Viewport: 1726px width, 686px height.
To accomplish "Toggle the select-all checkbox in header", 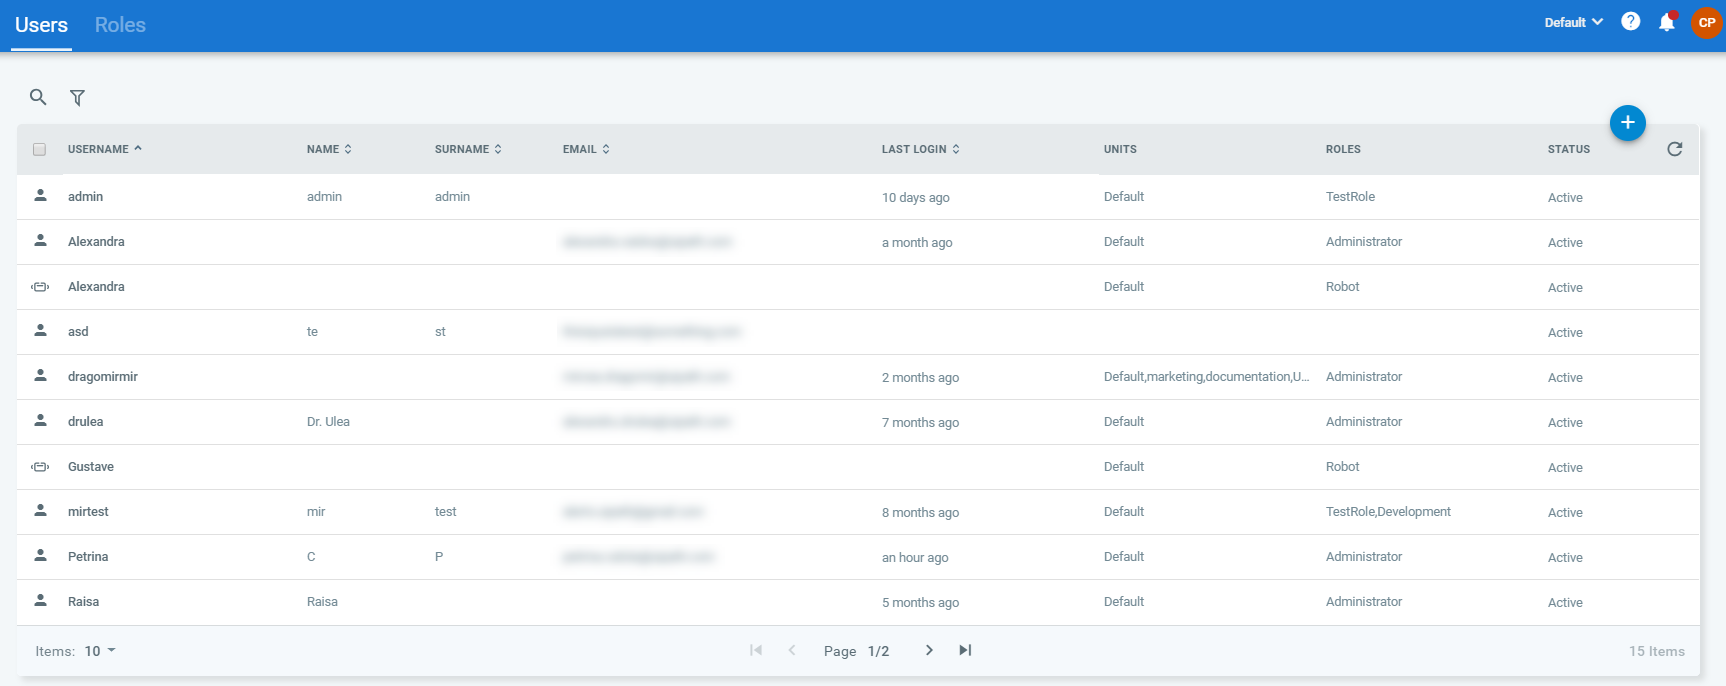I will tap(39, 149).
